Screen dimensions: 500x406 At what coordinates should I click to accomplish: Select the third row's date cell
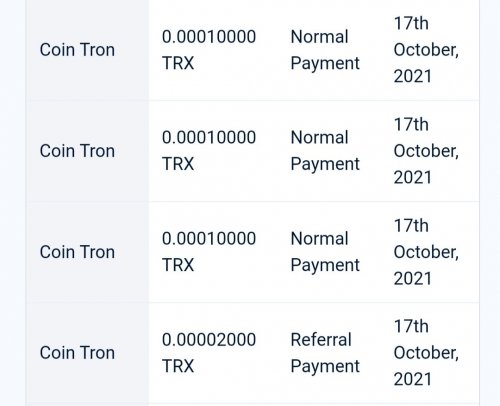click(426, 252)
